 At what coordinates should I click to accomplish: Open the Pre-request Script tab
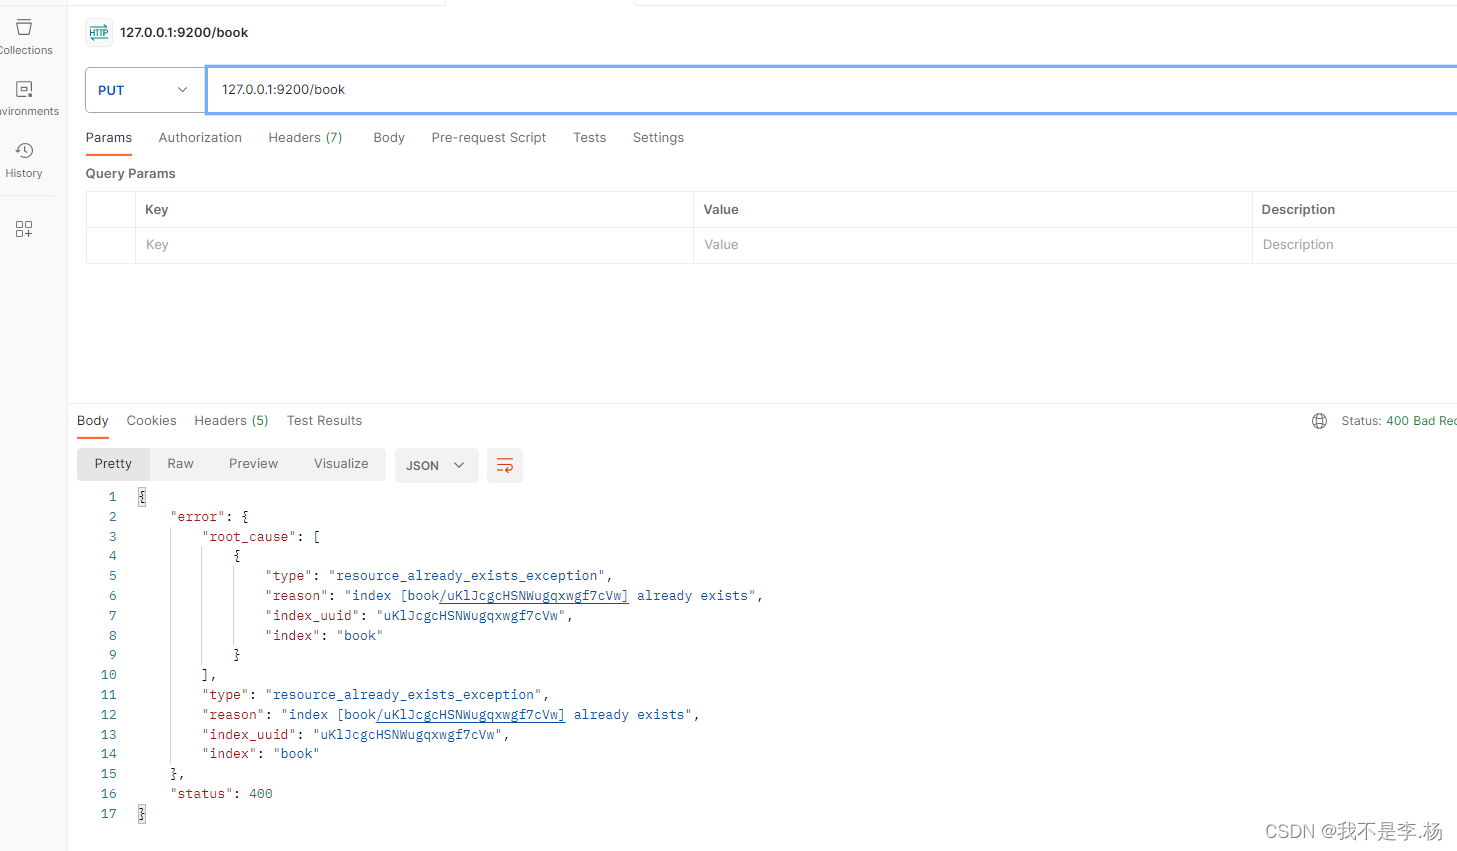[489, 138]
